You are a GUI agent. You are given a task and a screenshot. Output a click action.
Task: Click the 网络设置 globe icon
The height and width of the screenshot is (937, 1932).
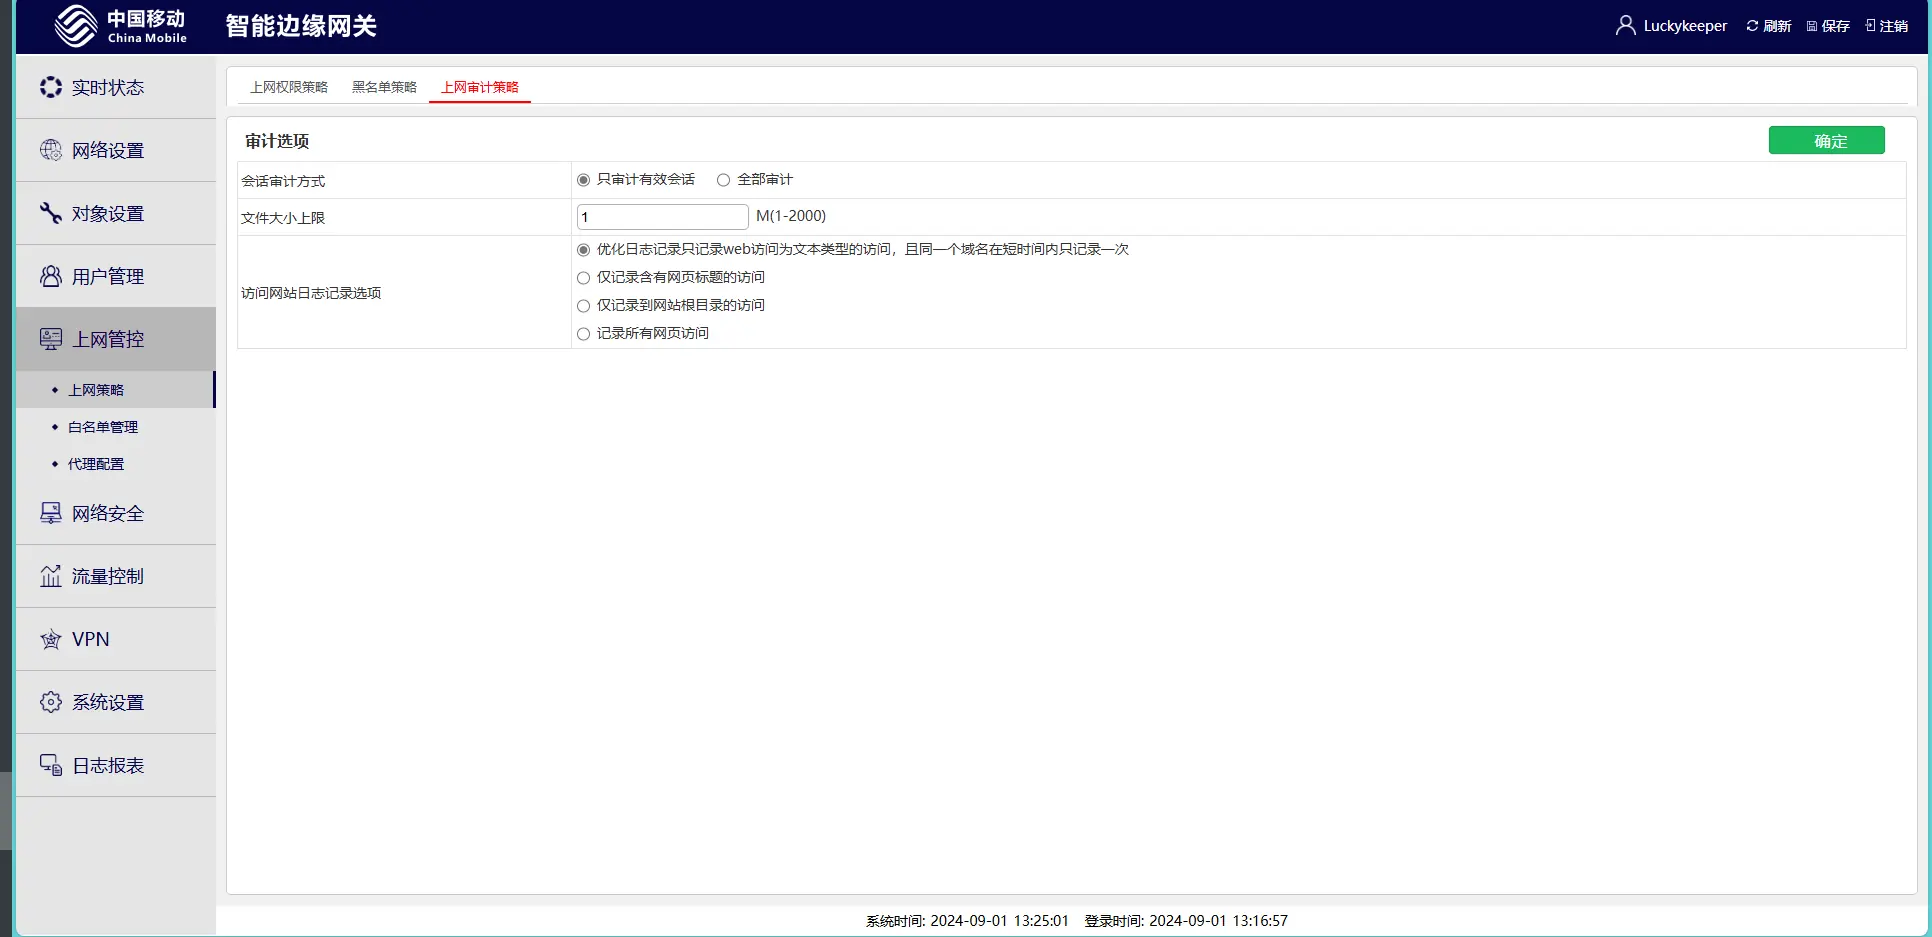coord(51,150)
